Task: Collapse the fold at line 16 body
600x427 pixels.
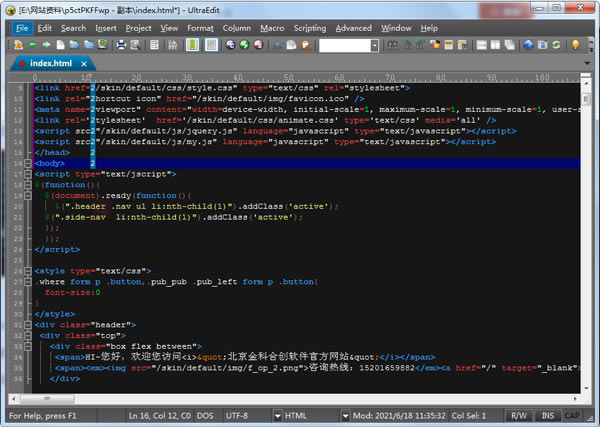Action: [x=28, y=163]
